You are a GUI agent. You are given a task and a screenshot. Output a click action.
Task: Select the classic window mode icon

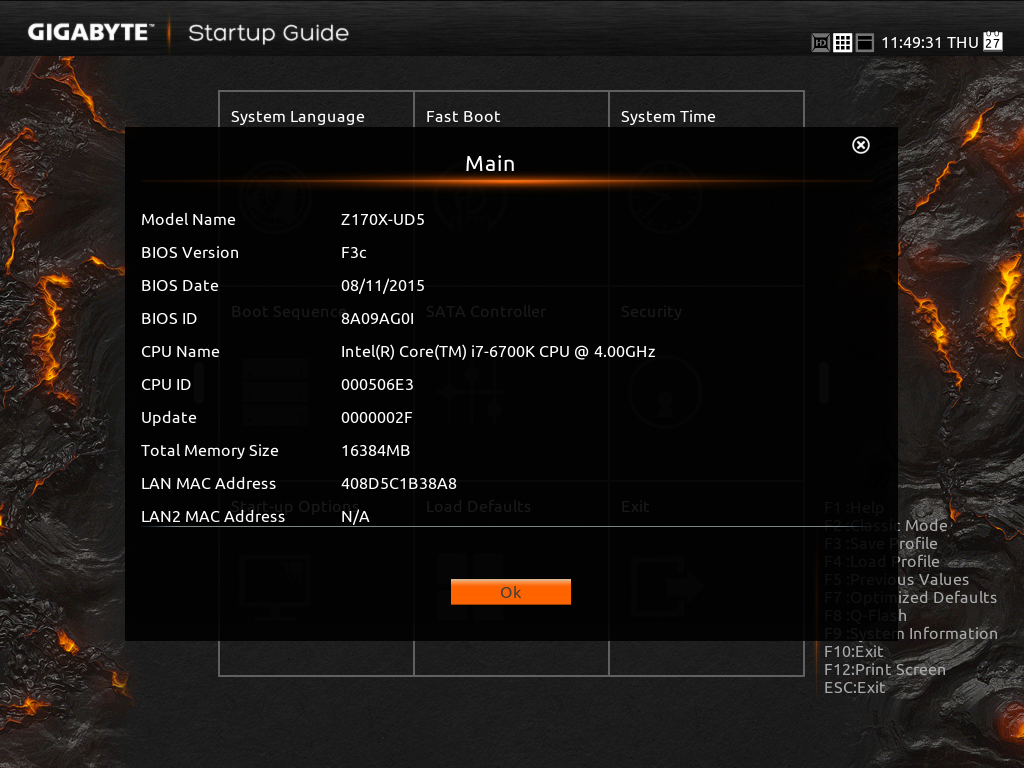(x=865, y=43)
